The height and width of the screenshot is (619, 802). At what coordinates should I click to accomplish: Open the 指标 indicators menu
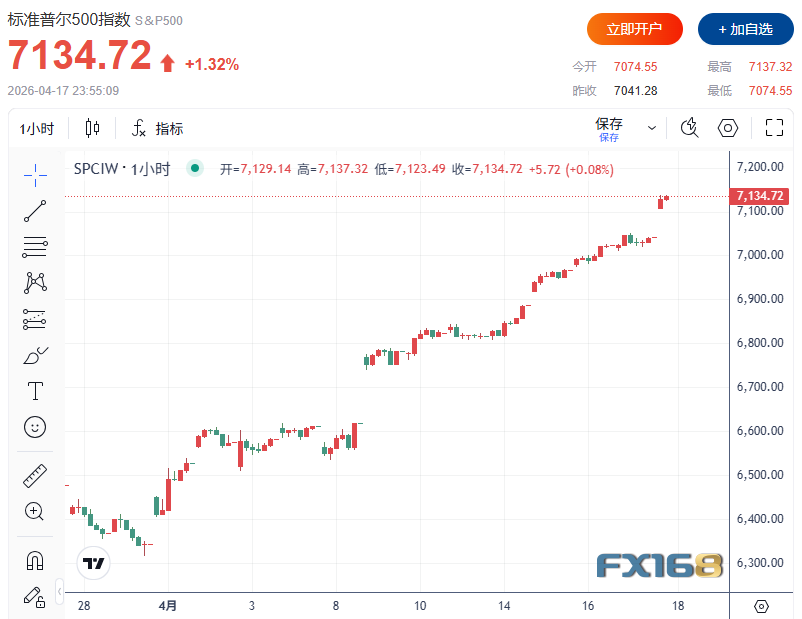157,129
